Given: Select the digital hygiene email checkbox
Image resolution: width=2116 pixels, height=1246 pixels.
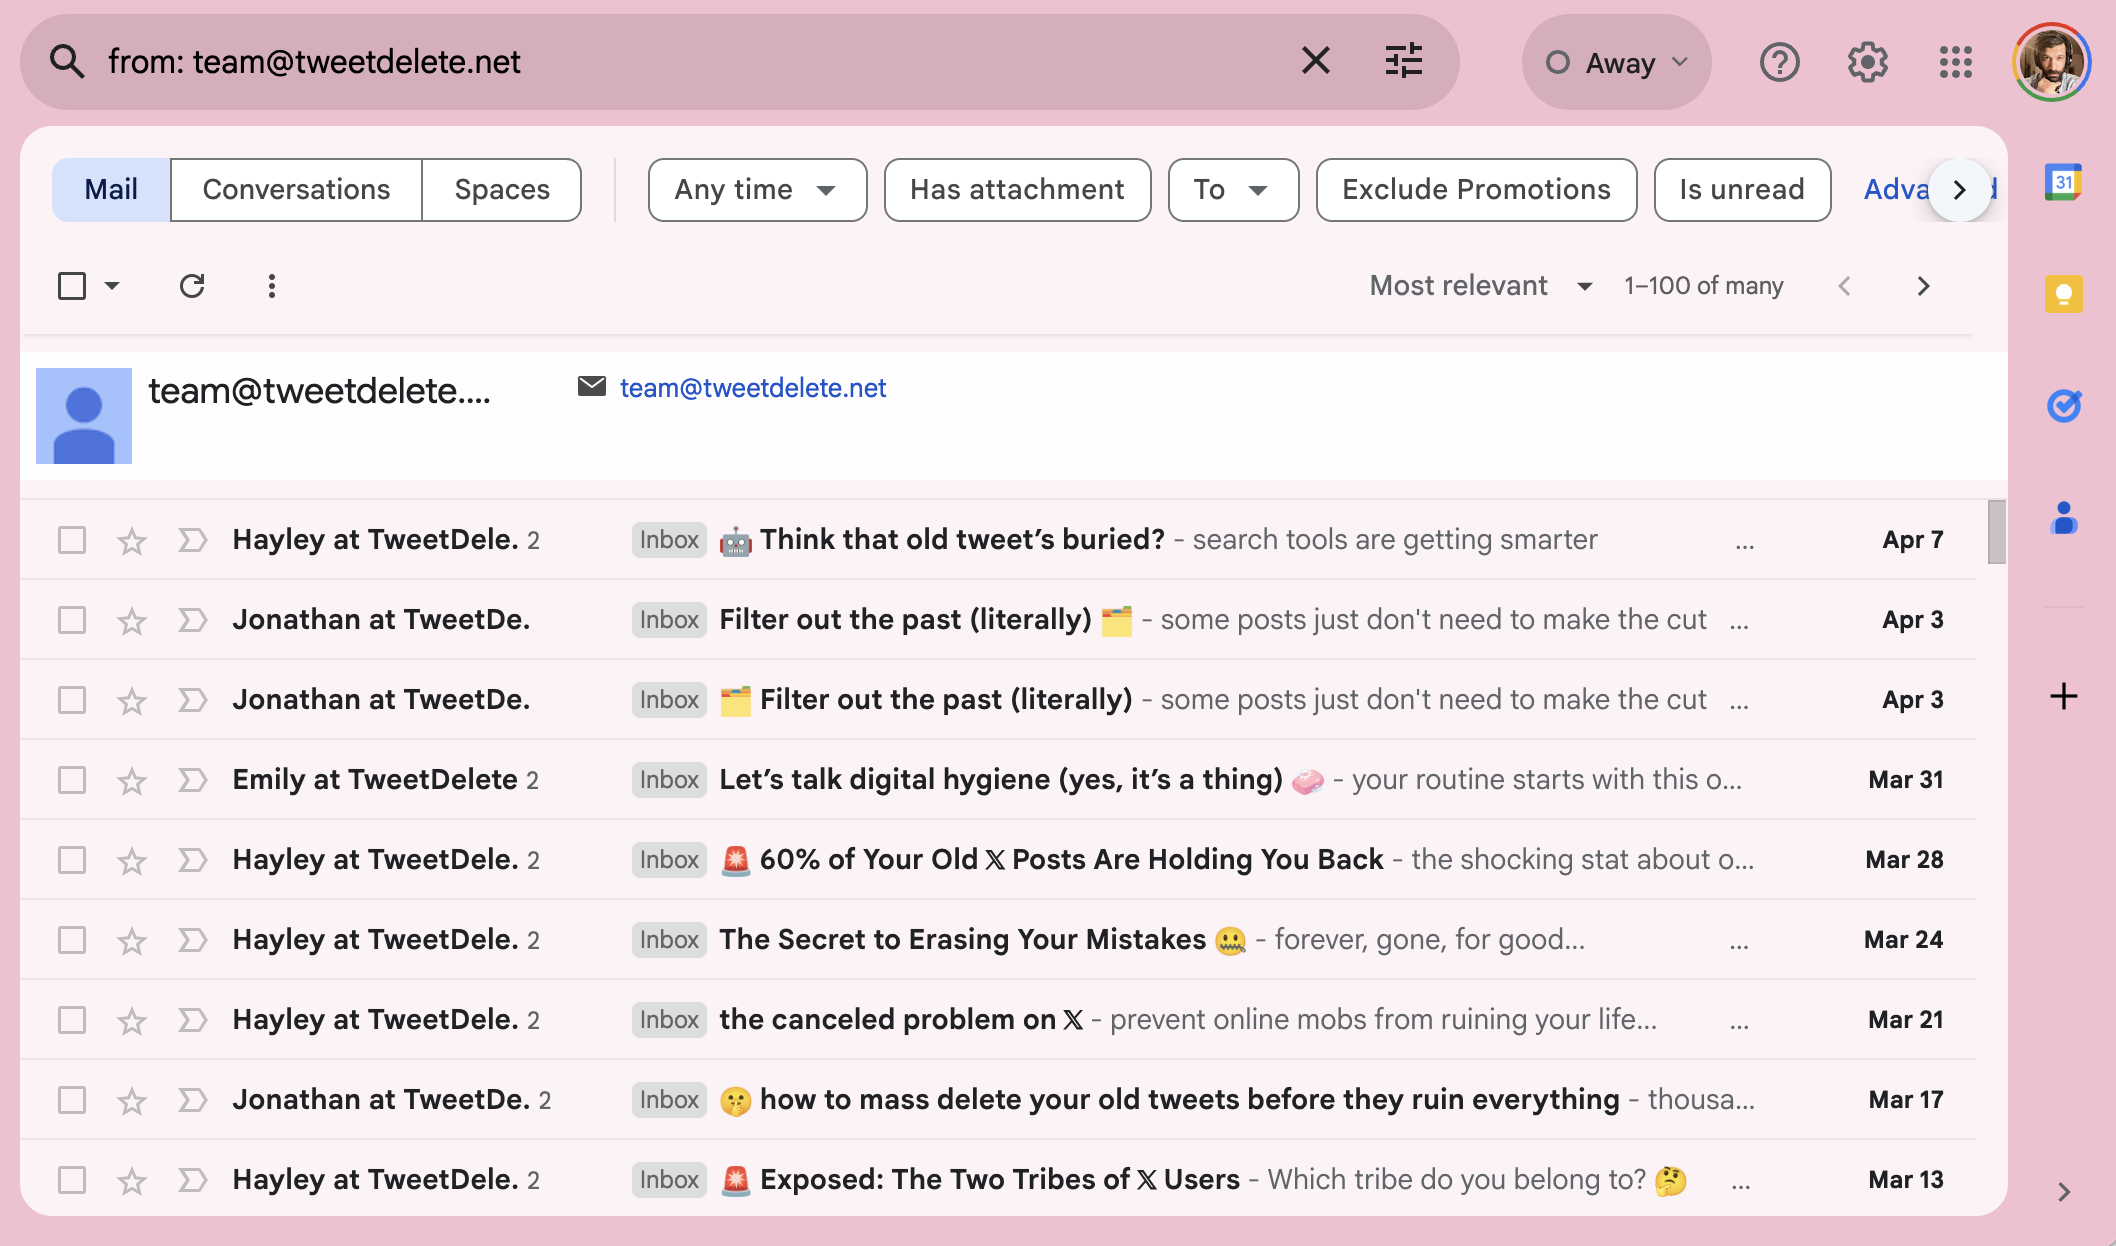Looking at the screenshot, I should coord(72,780).
